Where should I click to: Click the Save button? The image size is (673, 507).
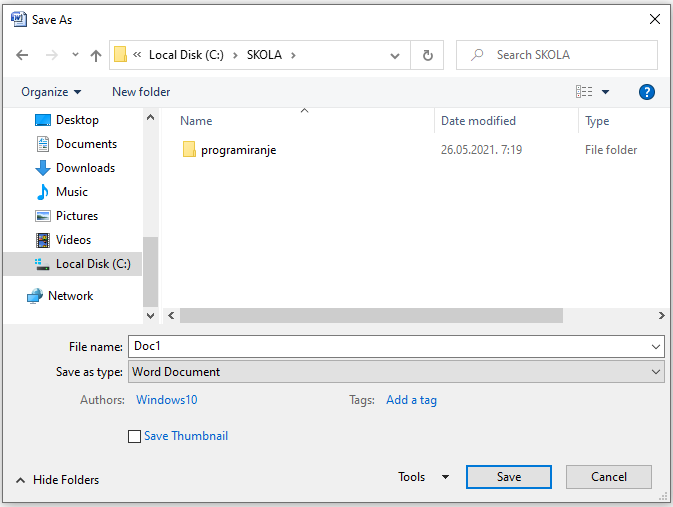point(508,477)
